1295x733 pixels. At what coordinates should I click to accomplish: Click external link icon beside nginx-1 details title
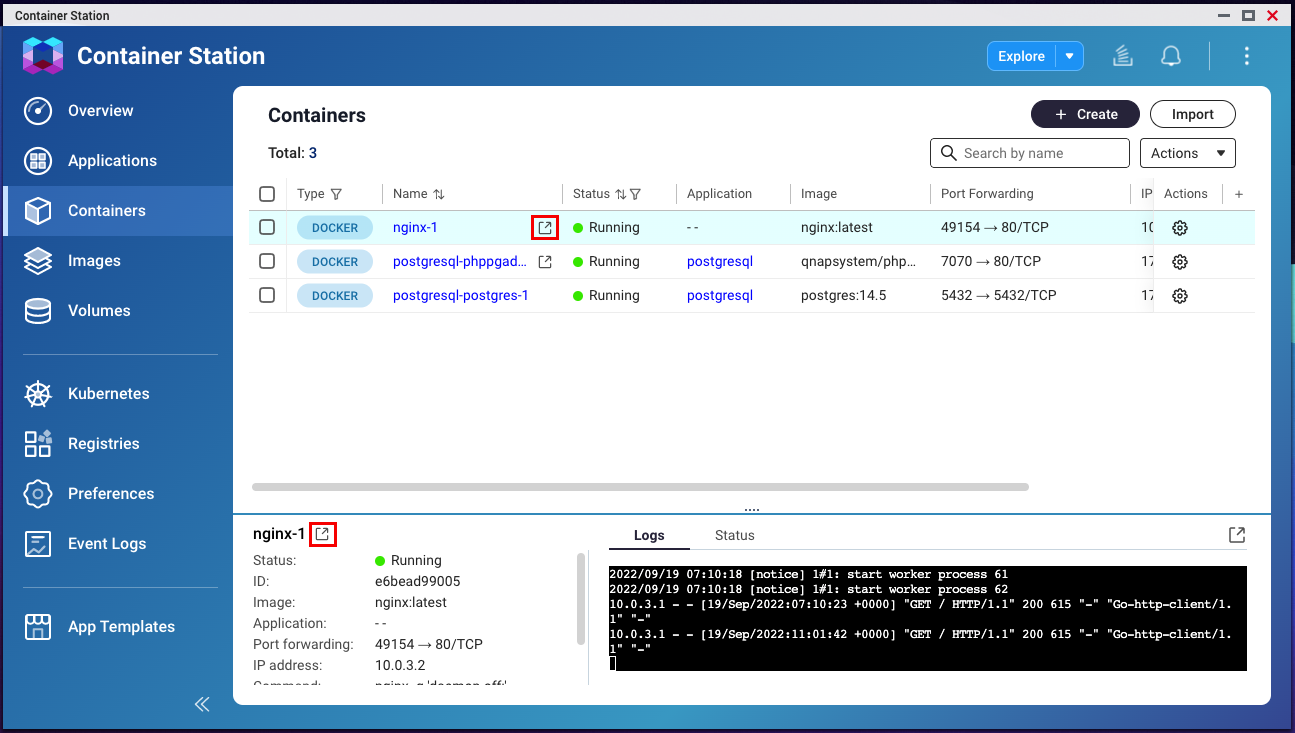click(322, 535)
